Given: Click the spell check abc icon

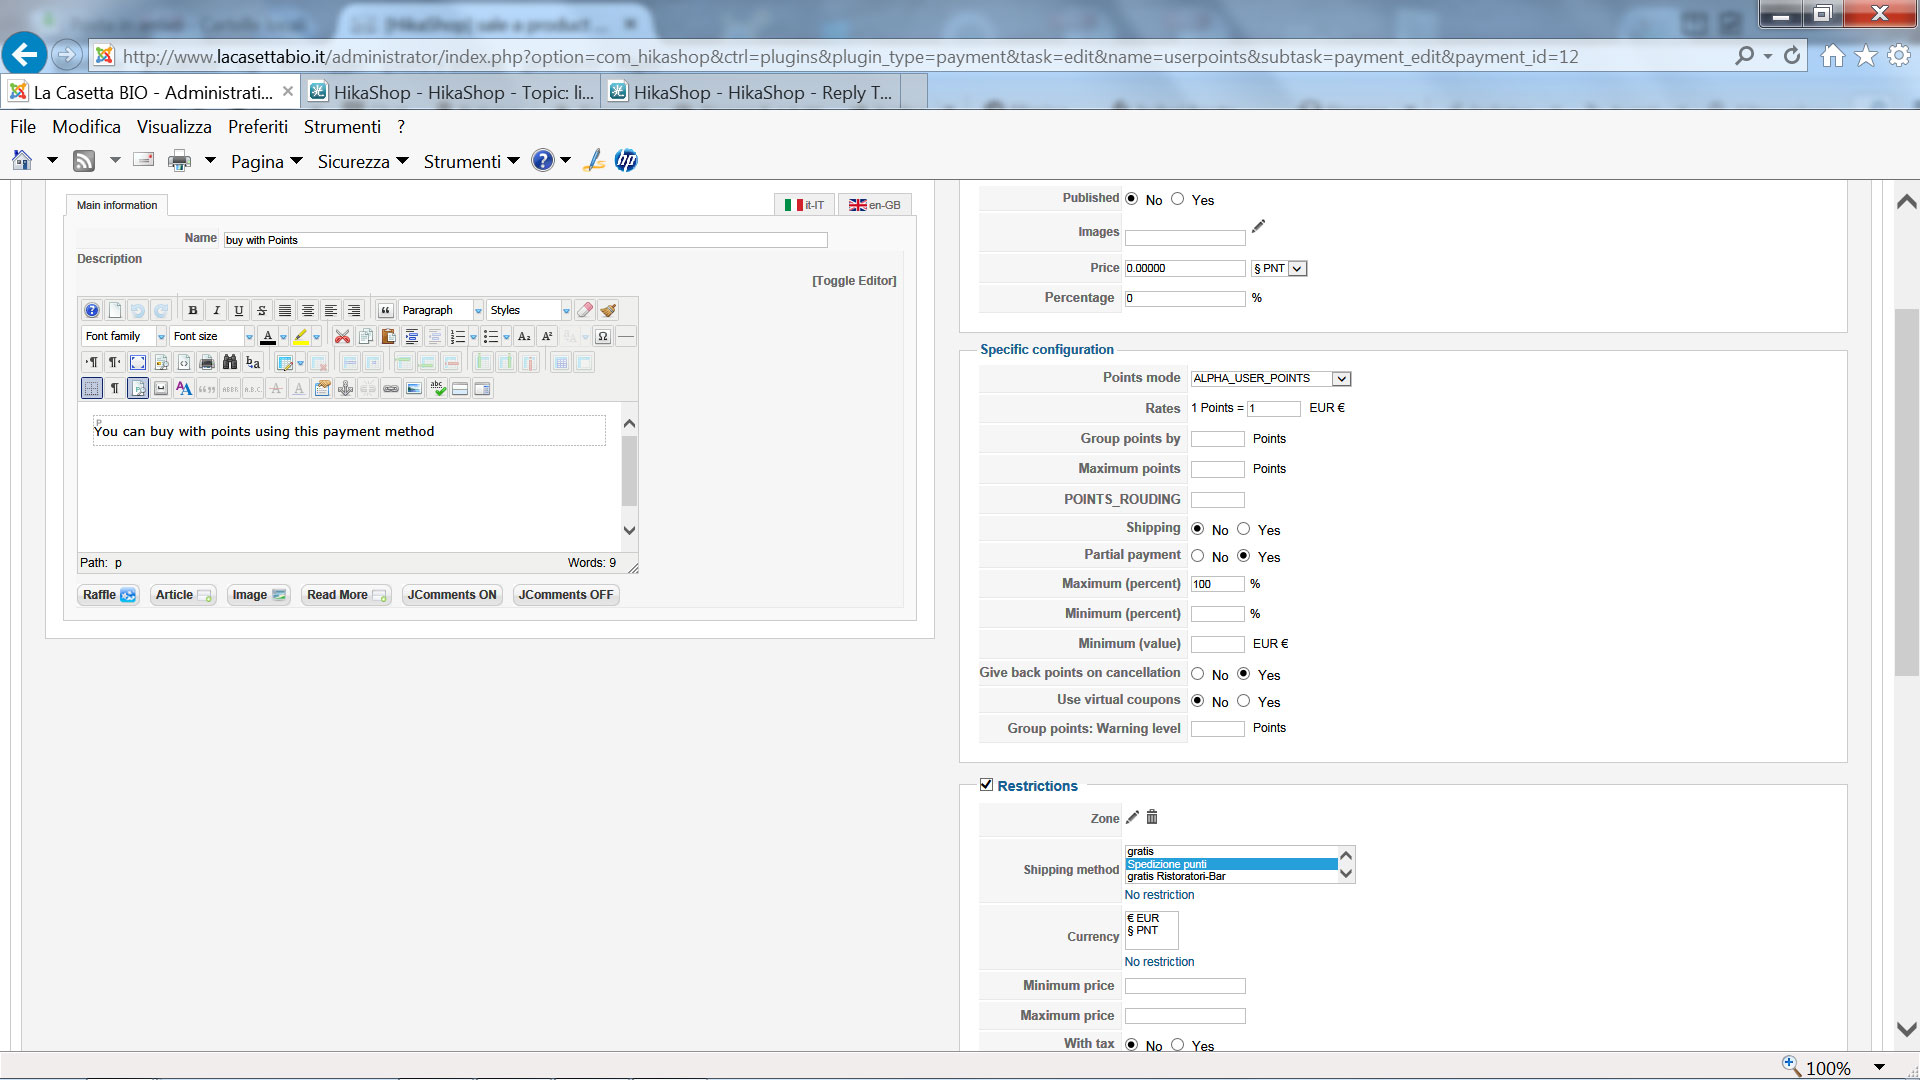Looking at the screenshot, I should (438, 388).
